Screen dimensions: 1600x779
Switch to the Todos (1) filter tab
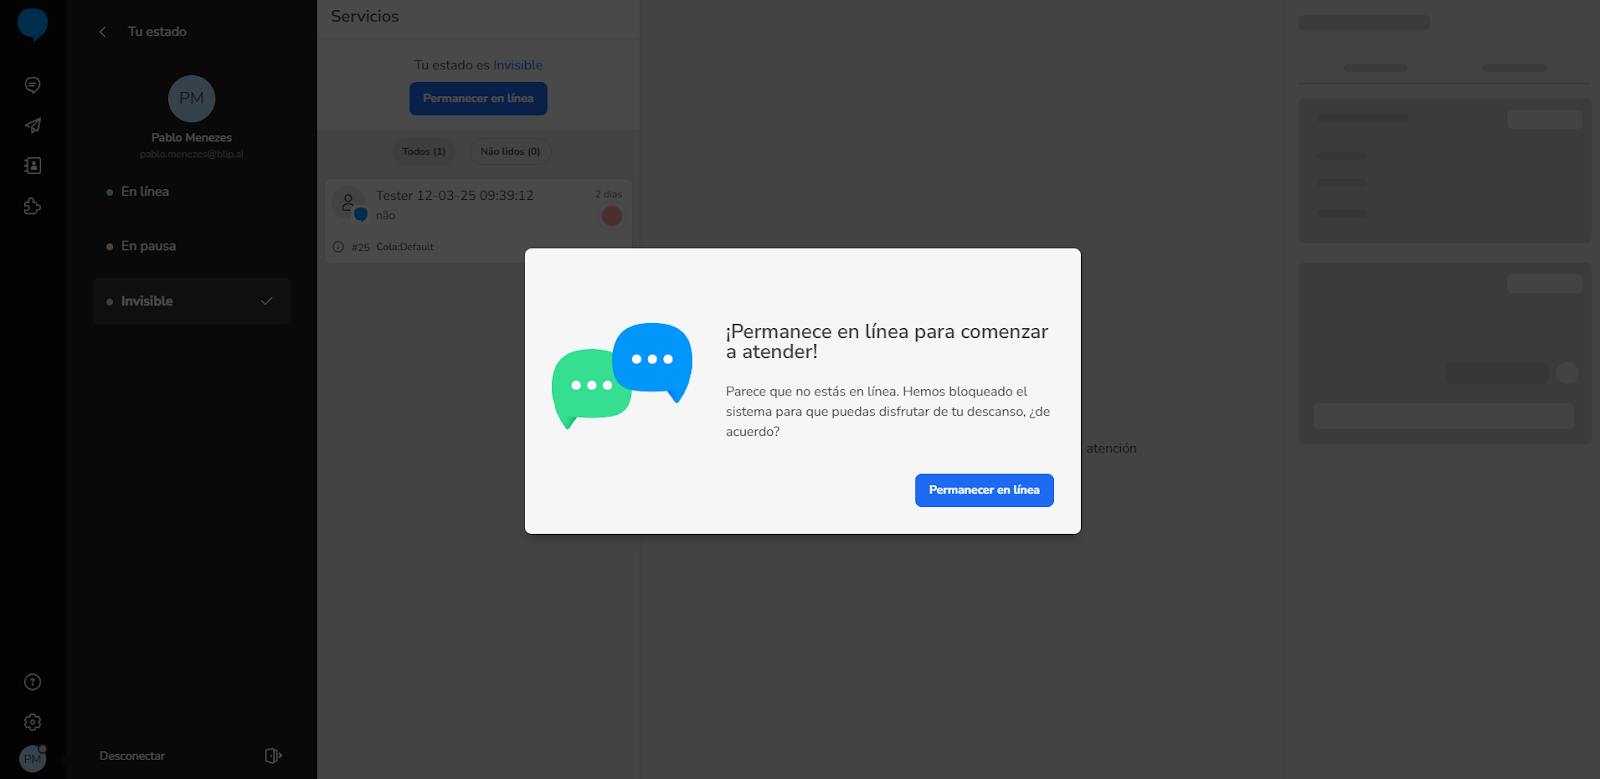[424, 152]
